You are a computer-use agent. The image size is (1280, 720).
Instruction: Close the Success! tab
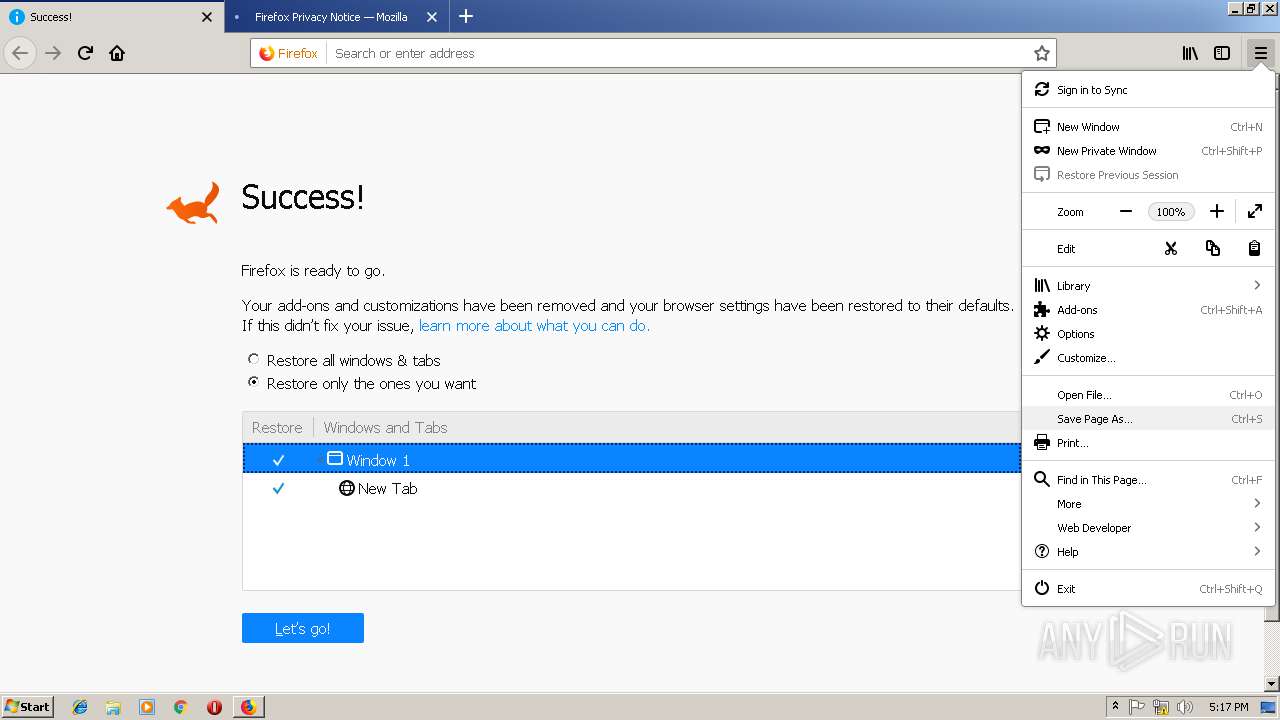[x=207, y=17]
